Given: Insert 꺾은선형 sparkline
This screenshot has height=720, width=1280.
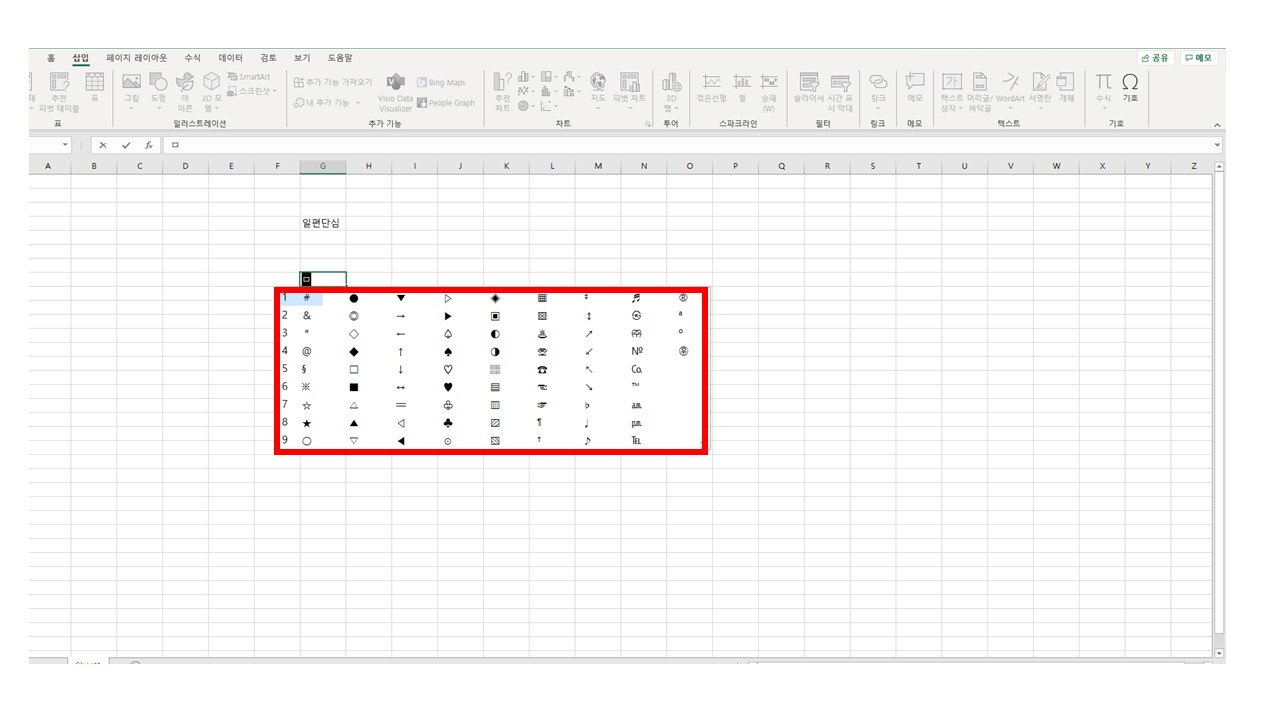Looking at the screenshot, I should point(712,88).
